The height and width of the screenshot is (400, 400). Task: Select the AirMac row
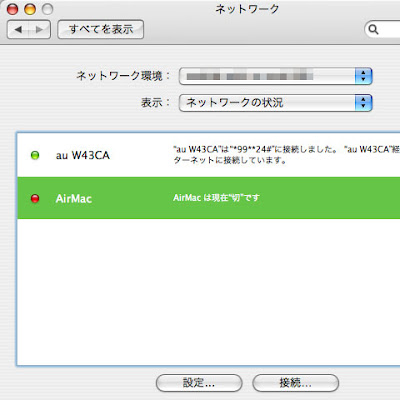[209, 198]
